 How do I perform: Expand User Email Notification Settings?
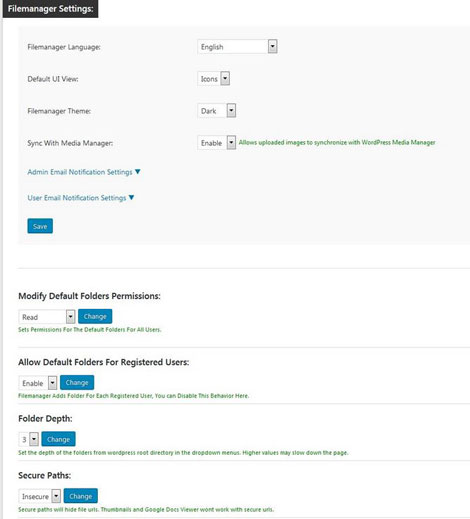pos(77,198)
